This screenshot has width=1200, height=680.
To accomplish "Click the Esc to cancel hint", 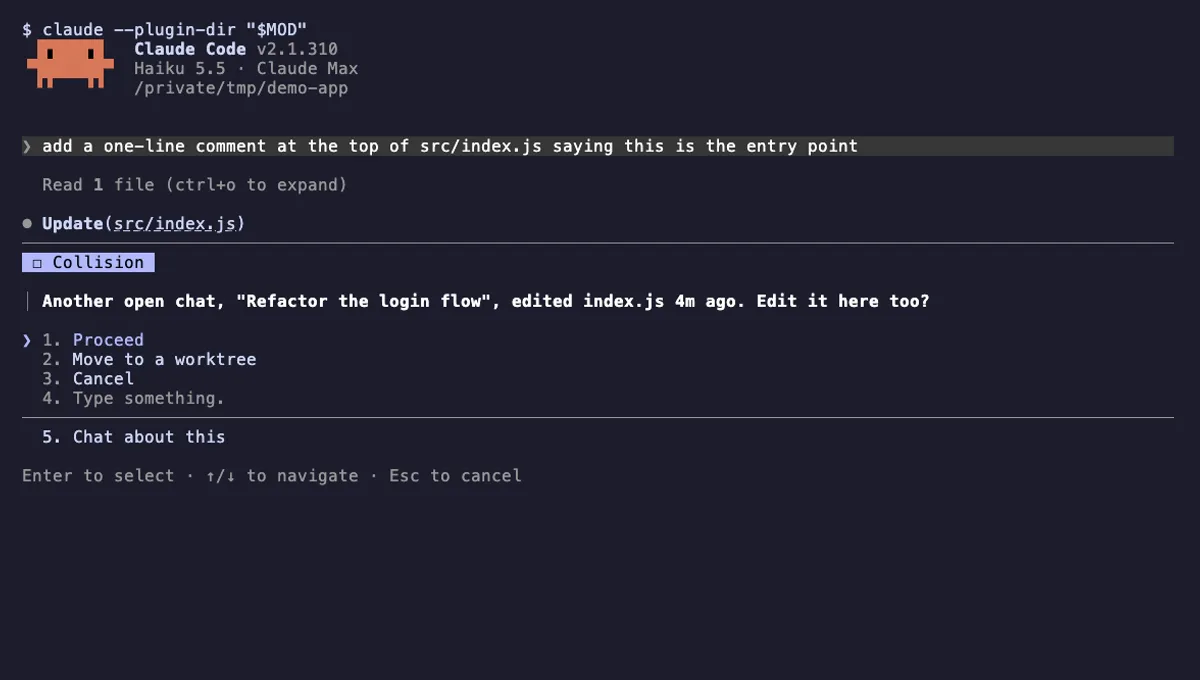I will pos(455,476).
